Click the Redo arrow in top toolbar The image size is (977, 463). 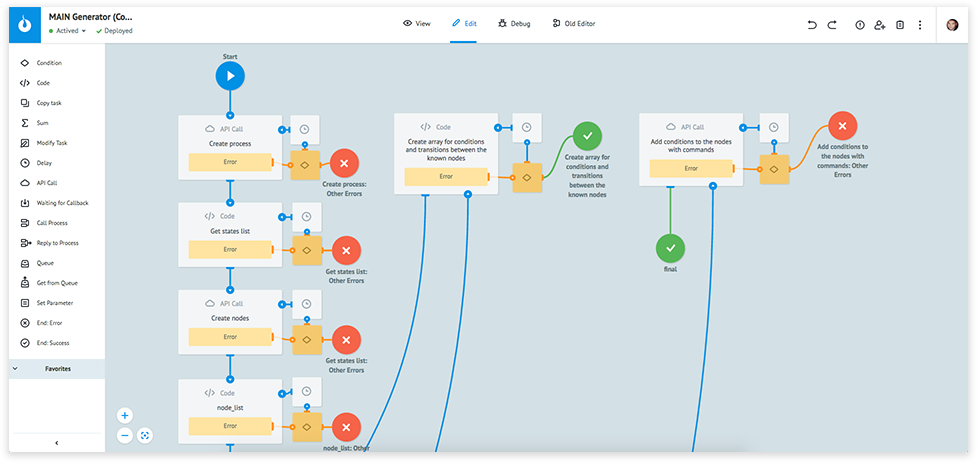(x=832, y=24)
